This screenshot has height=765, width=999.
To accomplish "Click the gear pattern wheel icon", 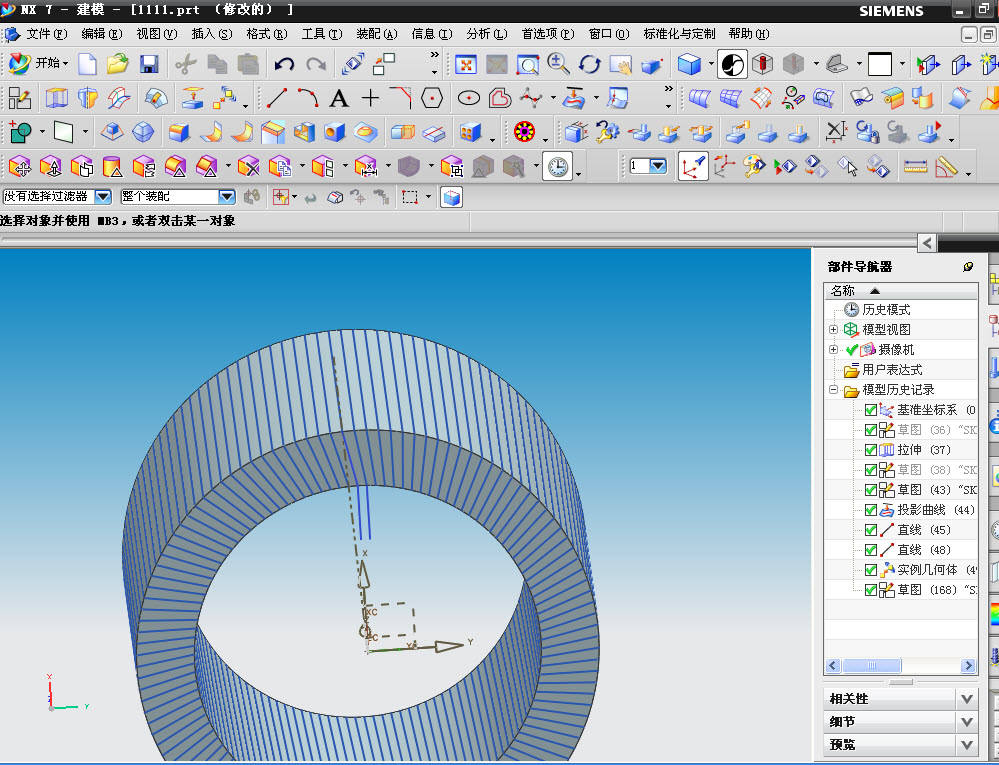I will (x=524, y=132).
